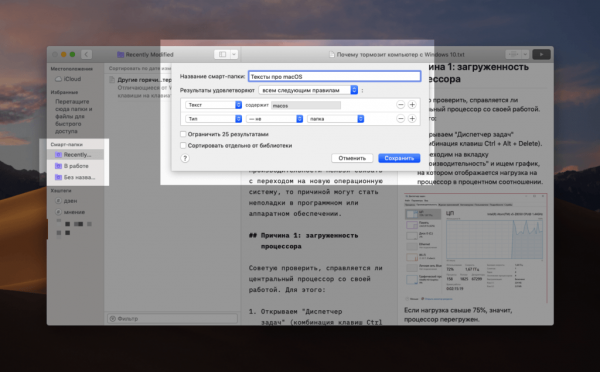Click the «macos» rule value field

(306, 106)
